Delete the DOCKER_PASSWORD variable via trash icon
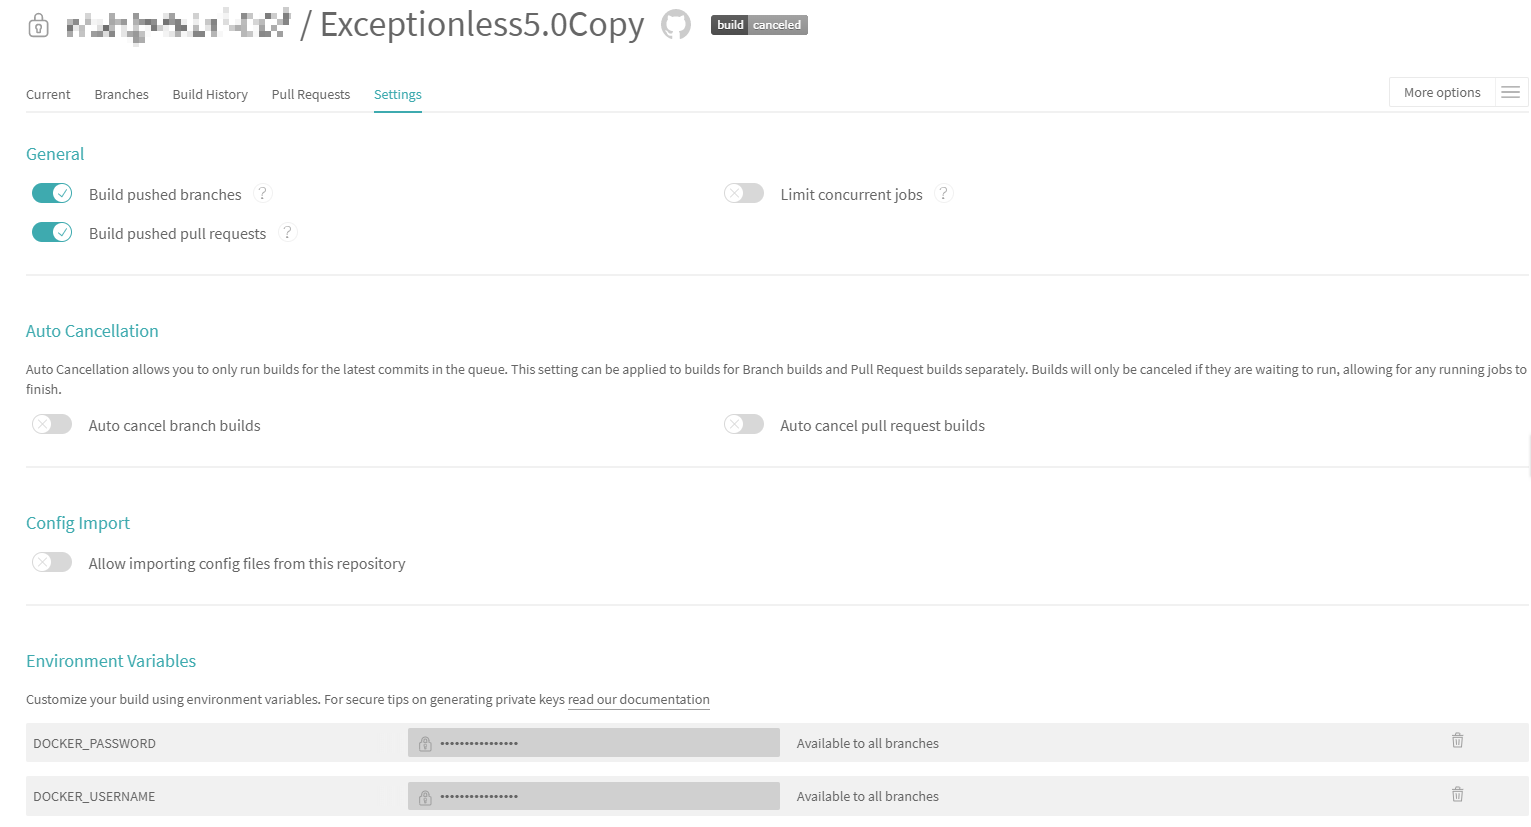Screen dimensions: 1531x827 (x=1457, y=741)
